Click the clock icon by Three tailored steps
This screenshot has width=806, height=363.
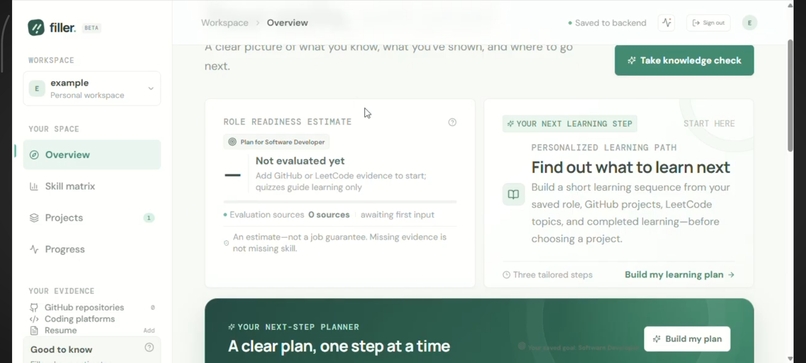[506, 275]
